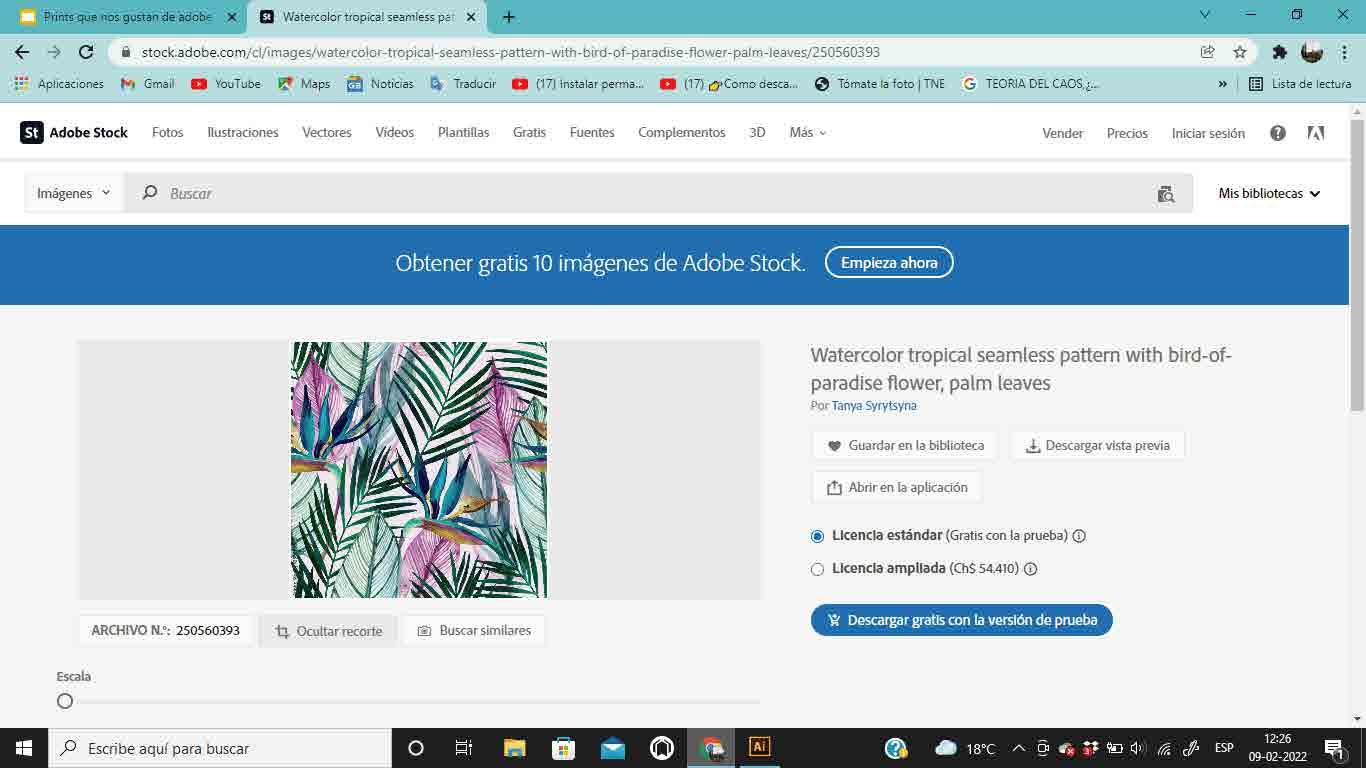Viewport: 1366px width, 768px height.
Task: Expand the Más navigation menu
Action: pyautogui.click(x=808, y=132)
